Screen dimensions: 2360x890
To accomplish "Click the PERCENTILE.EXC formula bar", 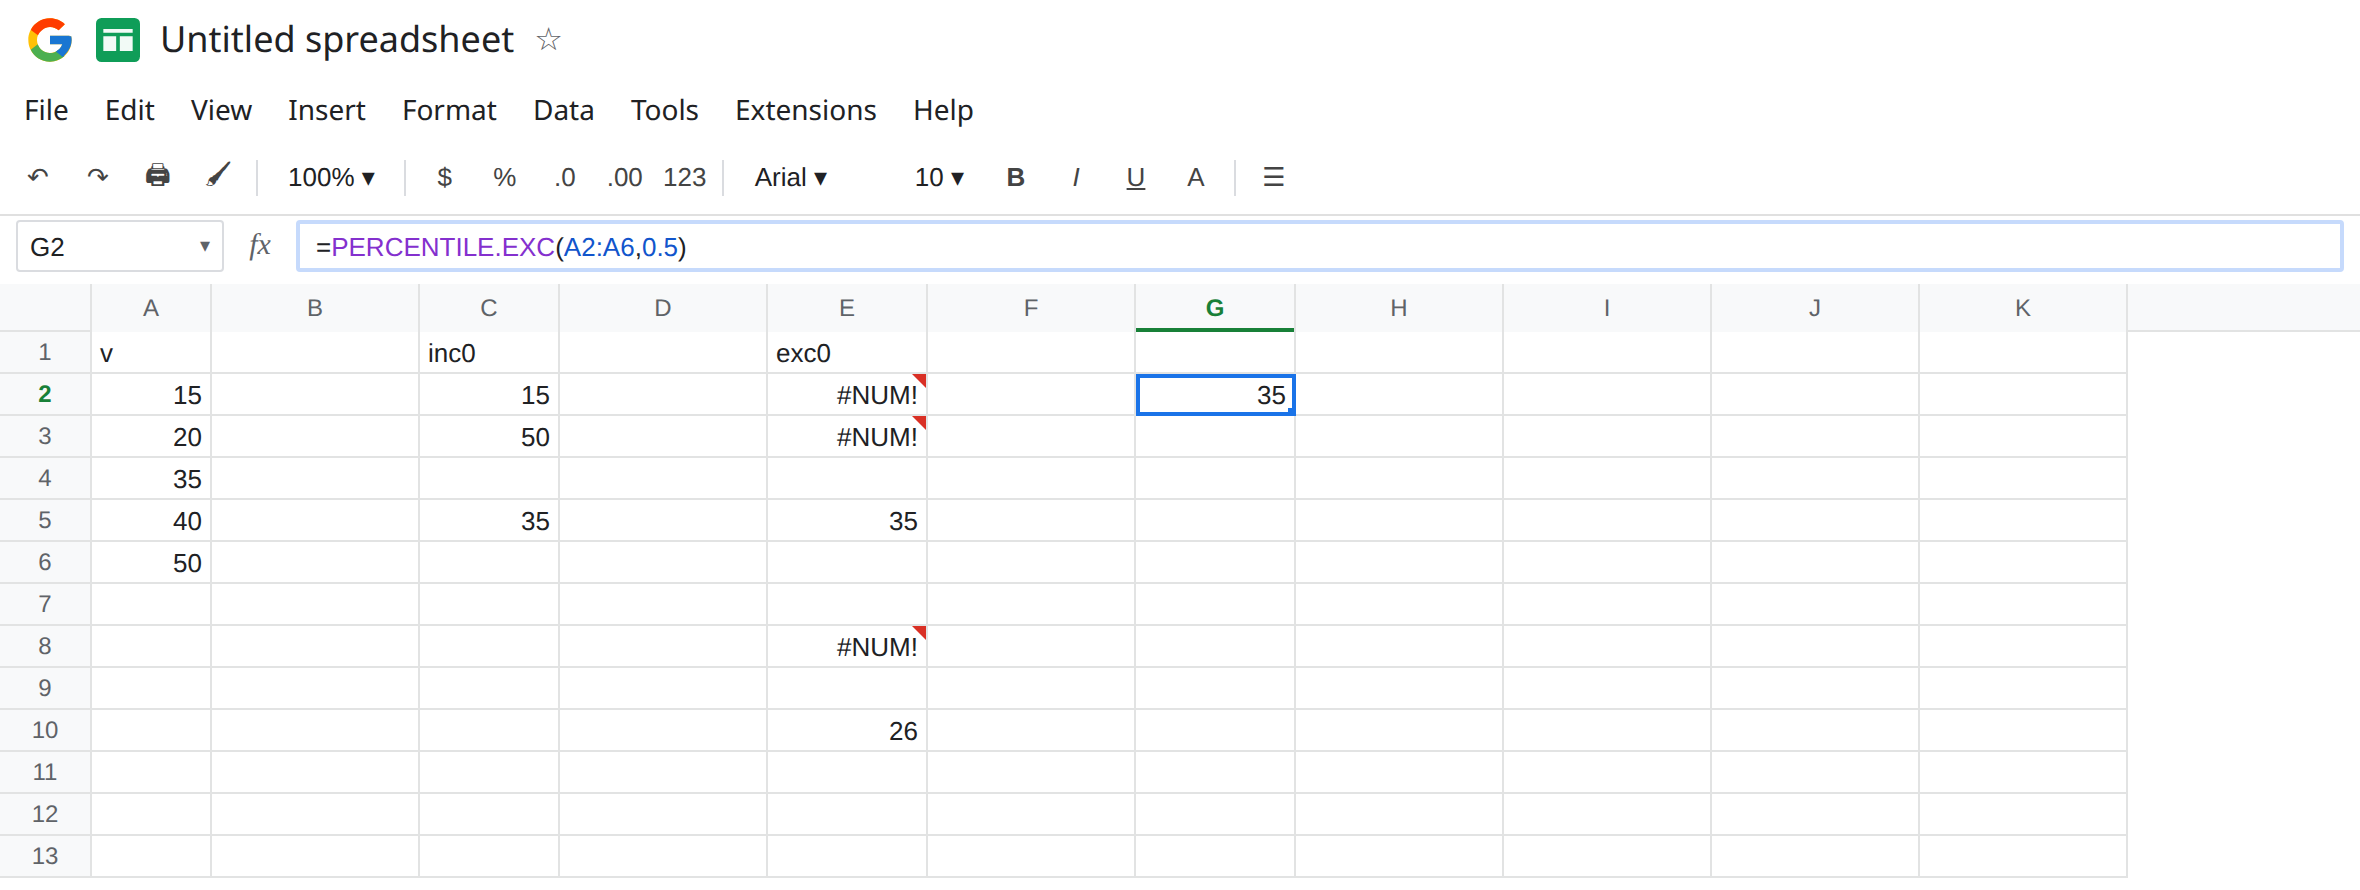I will 1319,246.
